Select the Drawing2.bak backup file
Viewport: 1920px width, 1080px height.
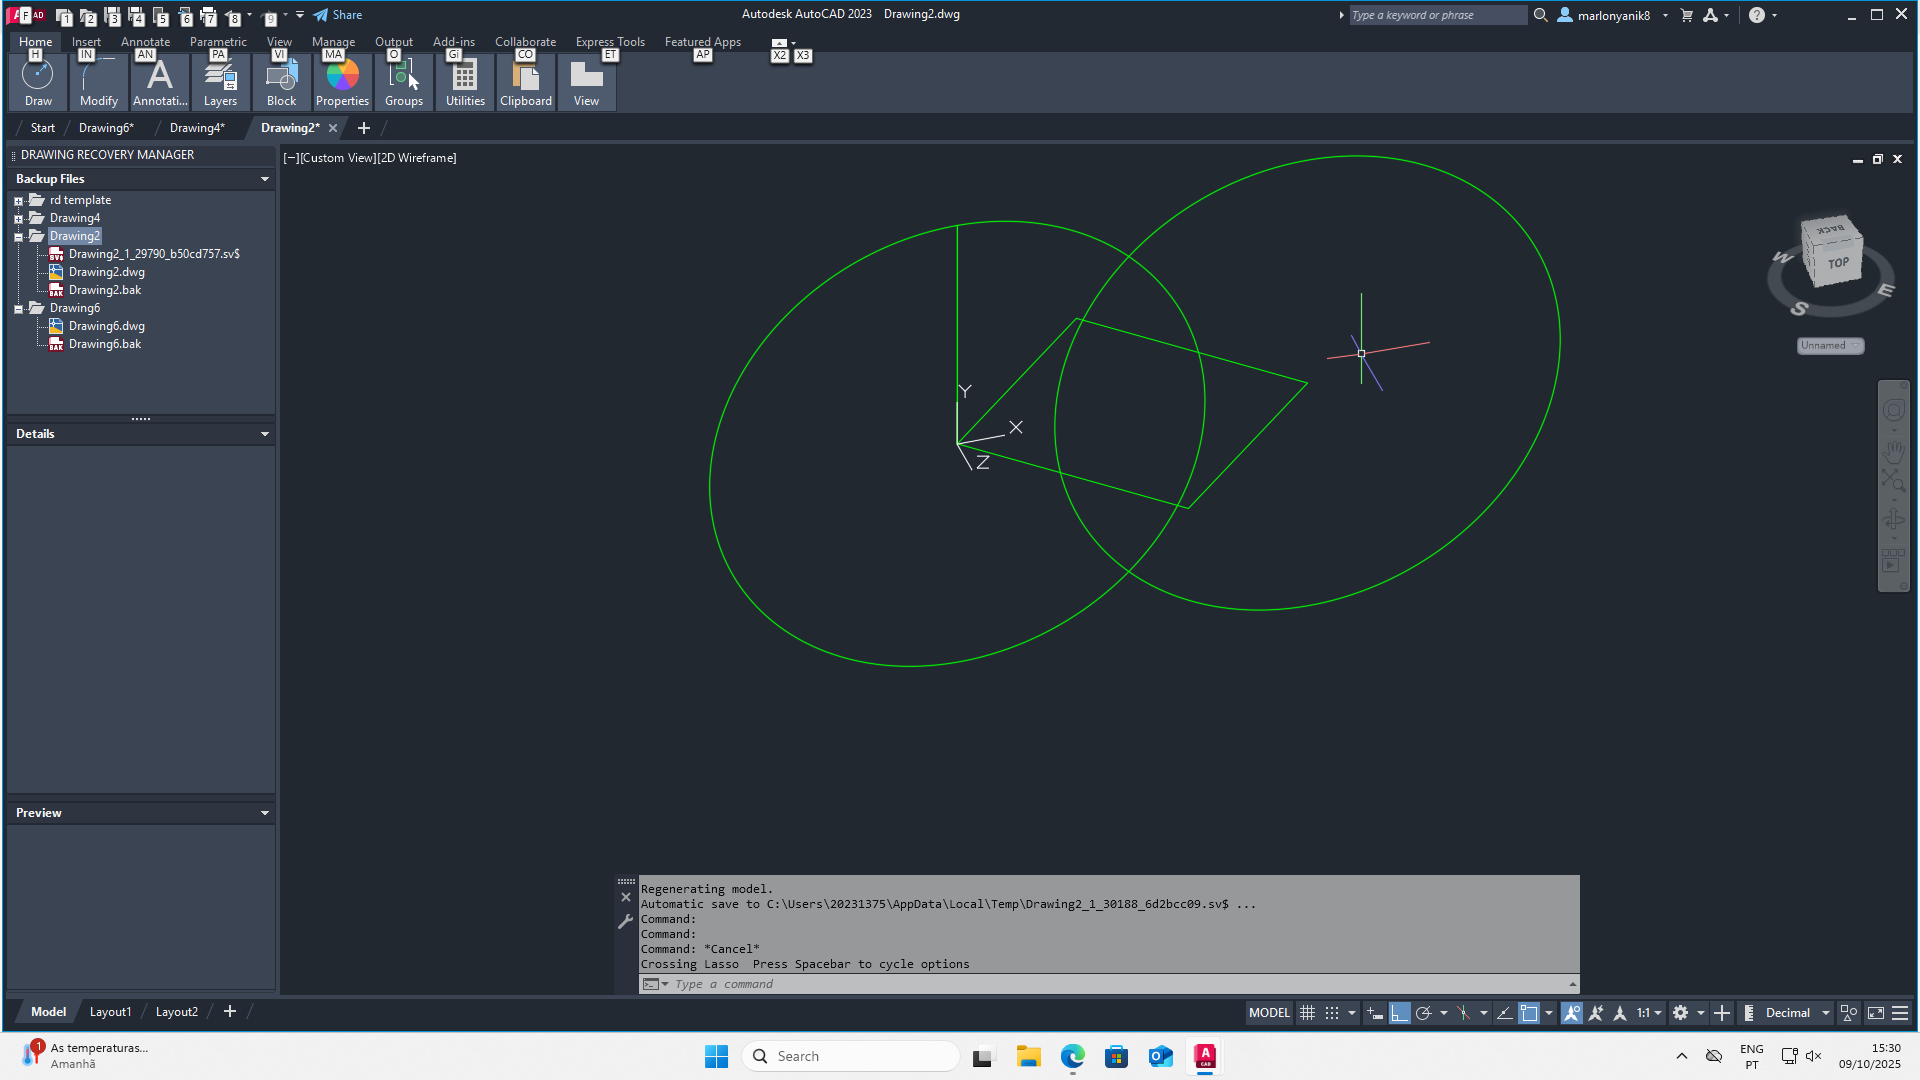click(105, 290)
